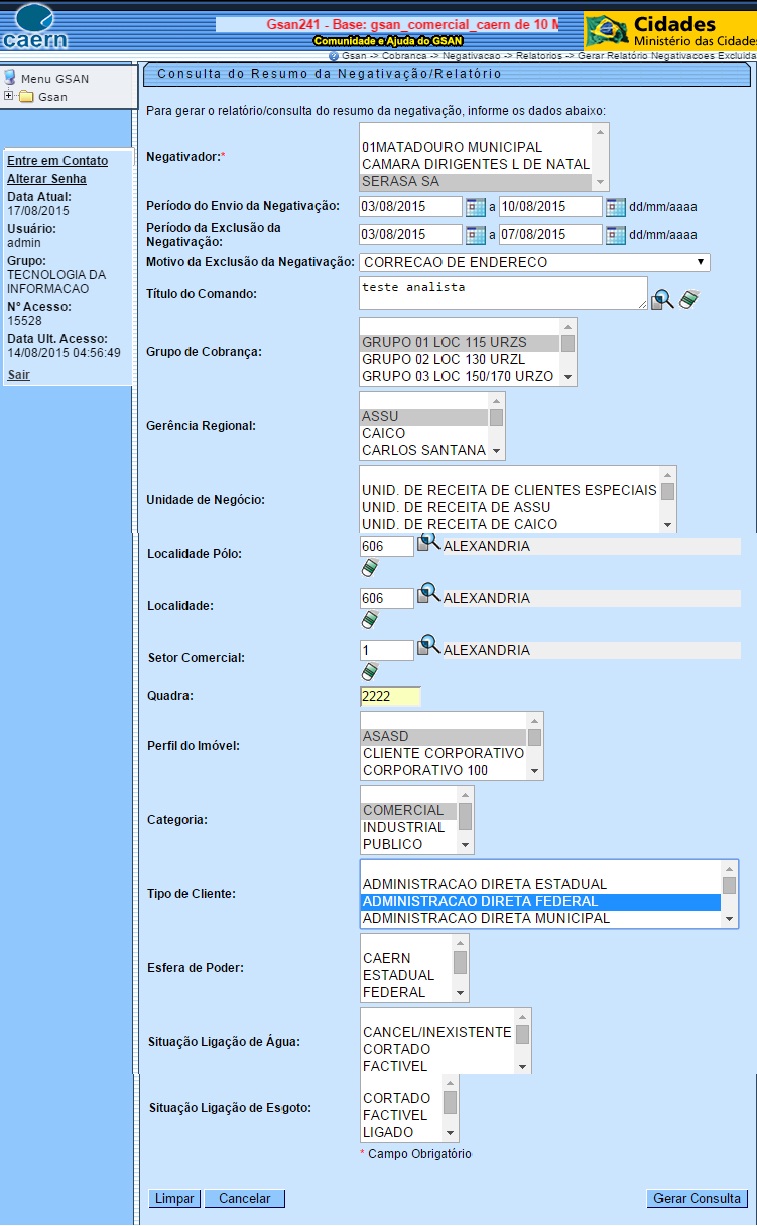The height and width of the screenshot is (1226, 757).
Task: Open Motivo da Exclusão da Negativação dropdown
Action: [x=534, y=262]
